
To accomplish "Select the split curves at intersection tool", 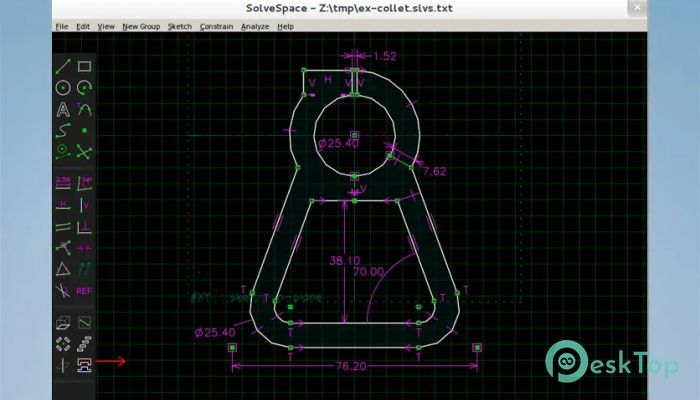I will point(84,152).
